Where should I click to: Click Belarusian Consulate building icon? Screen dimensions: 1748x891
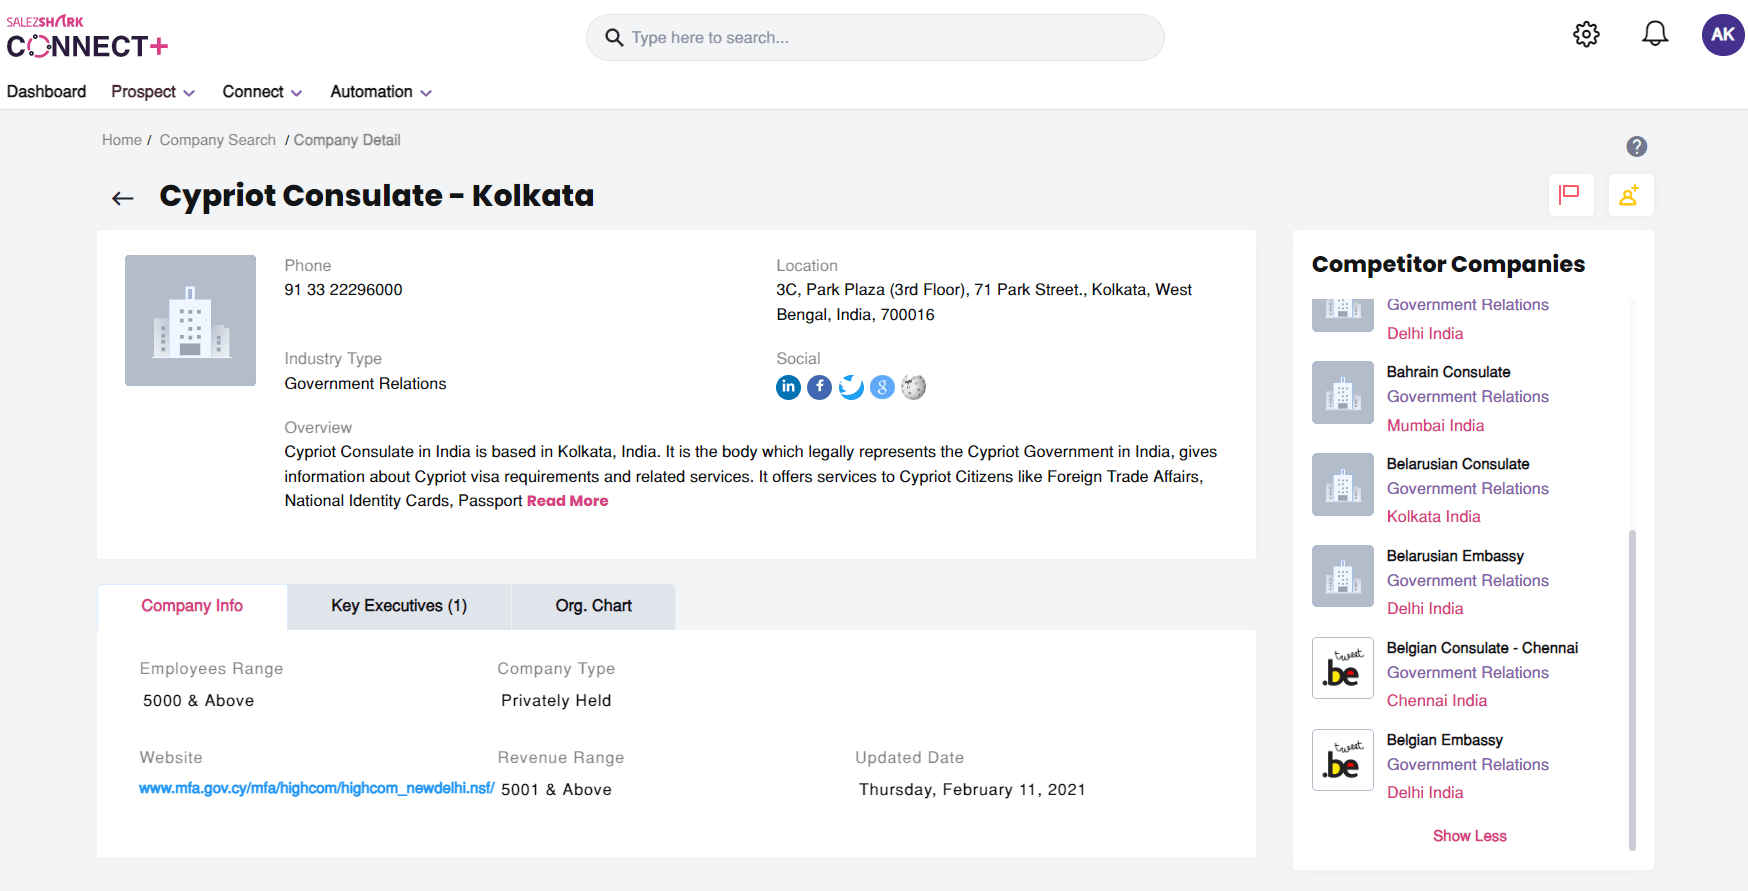click(x=1343, y=485)
